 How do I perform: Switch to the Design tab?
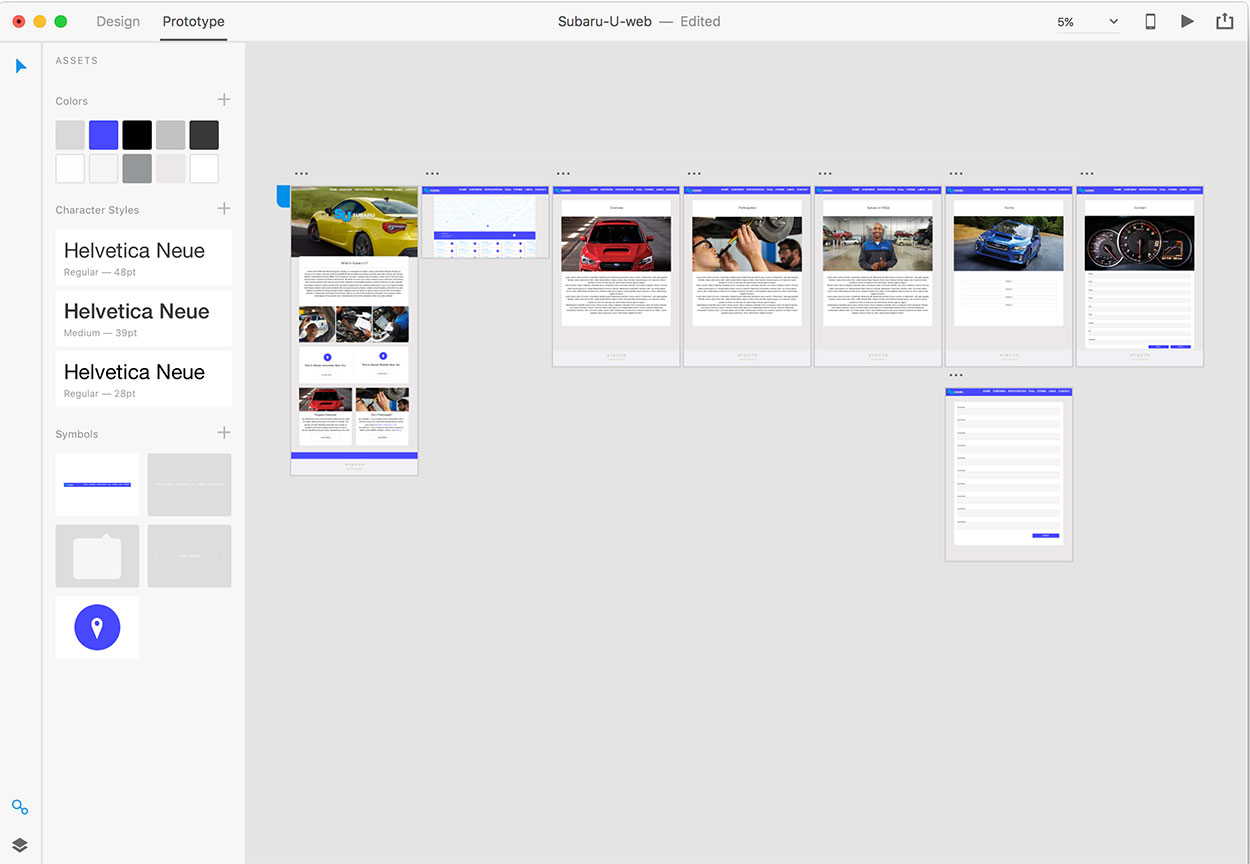pyautogui.click(x=118, y=21)
